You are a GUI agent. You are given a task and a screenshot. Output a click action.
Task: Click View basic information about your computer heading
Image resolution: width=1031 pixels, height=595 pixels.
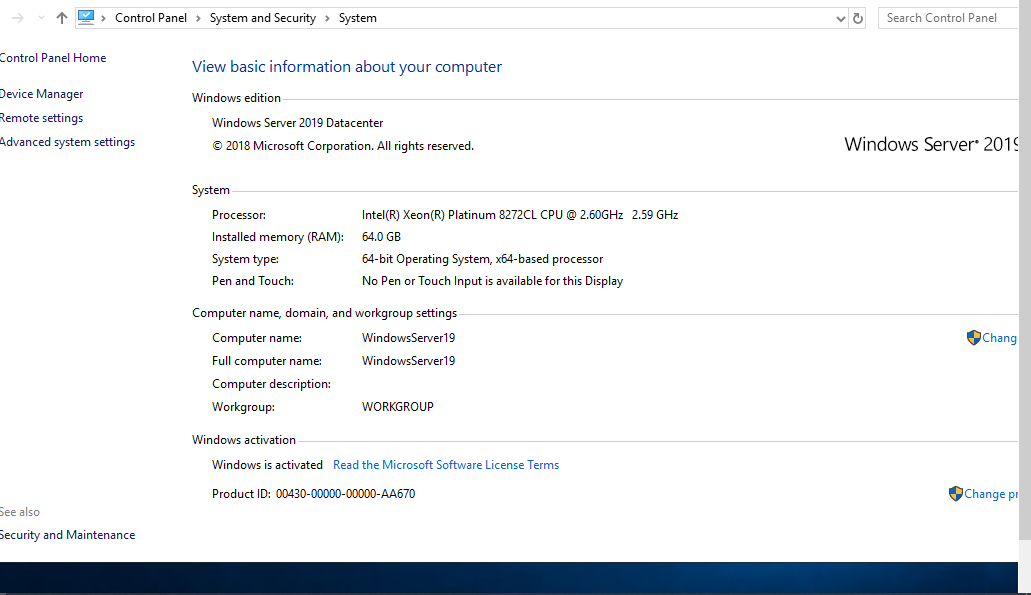pos(347,66)
